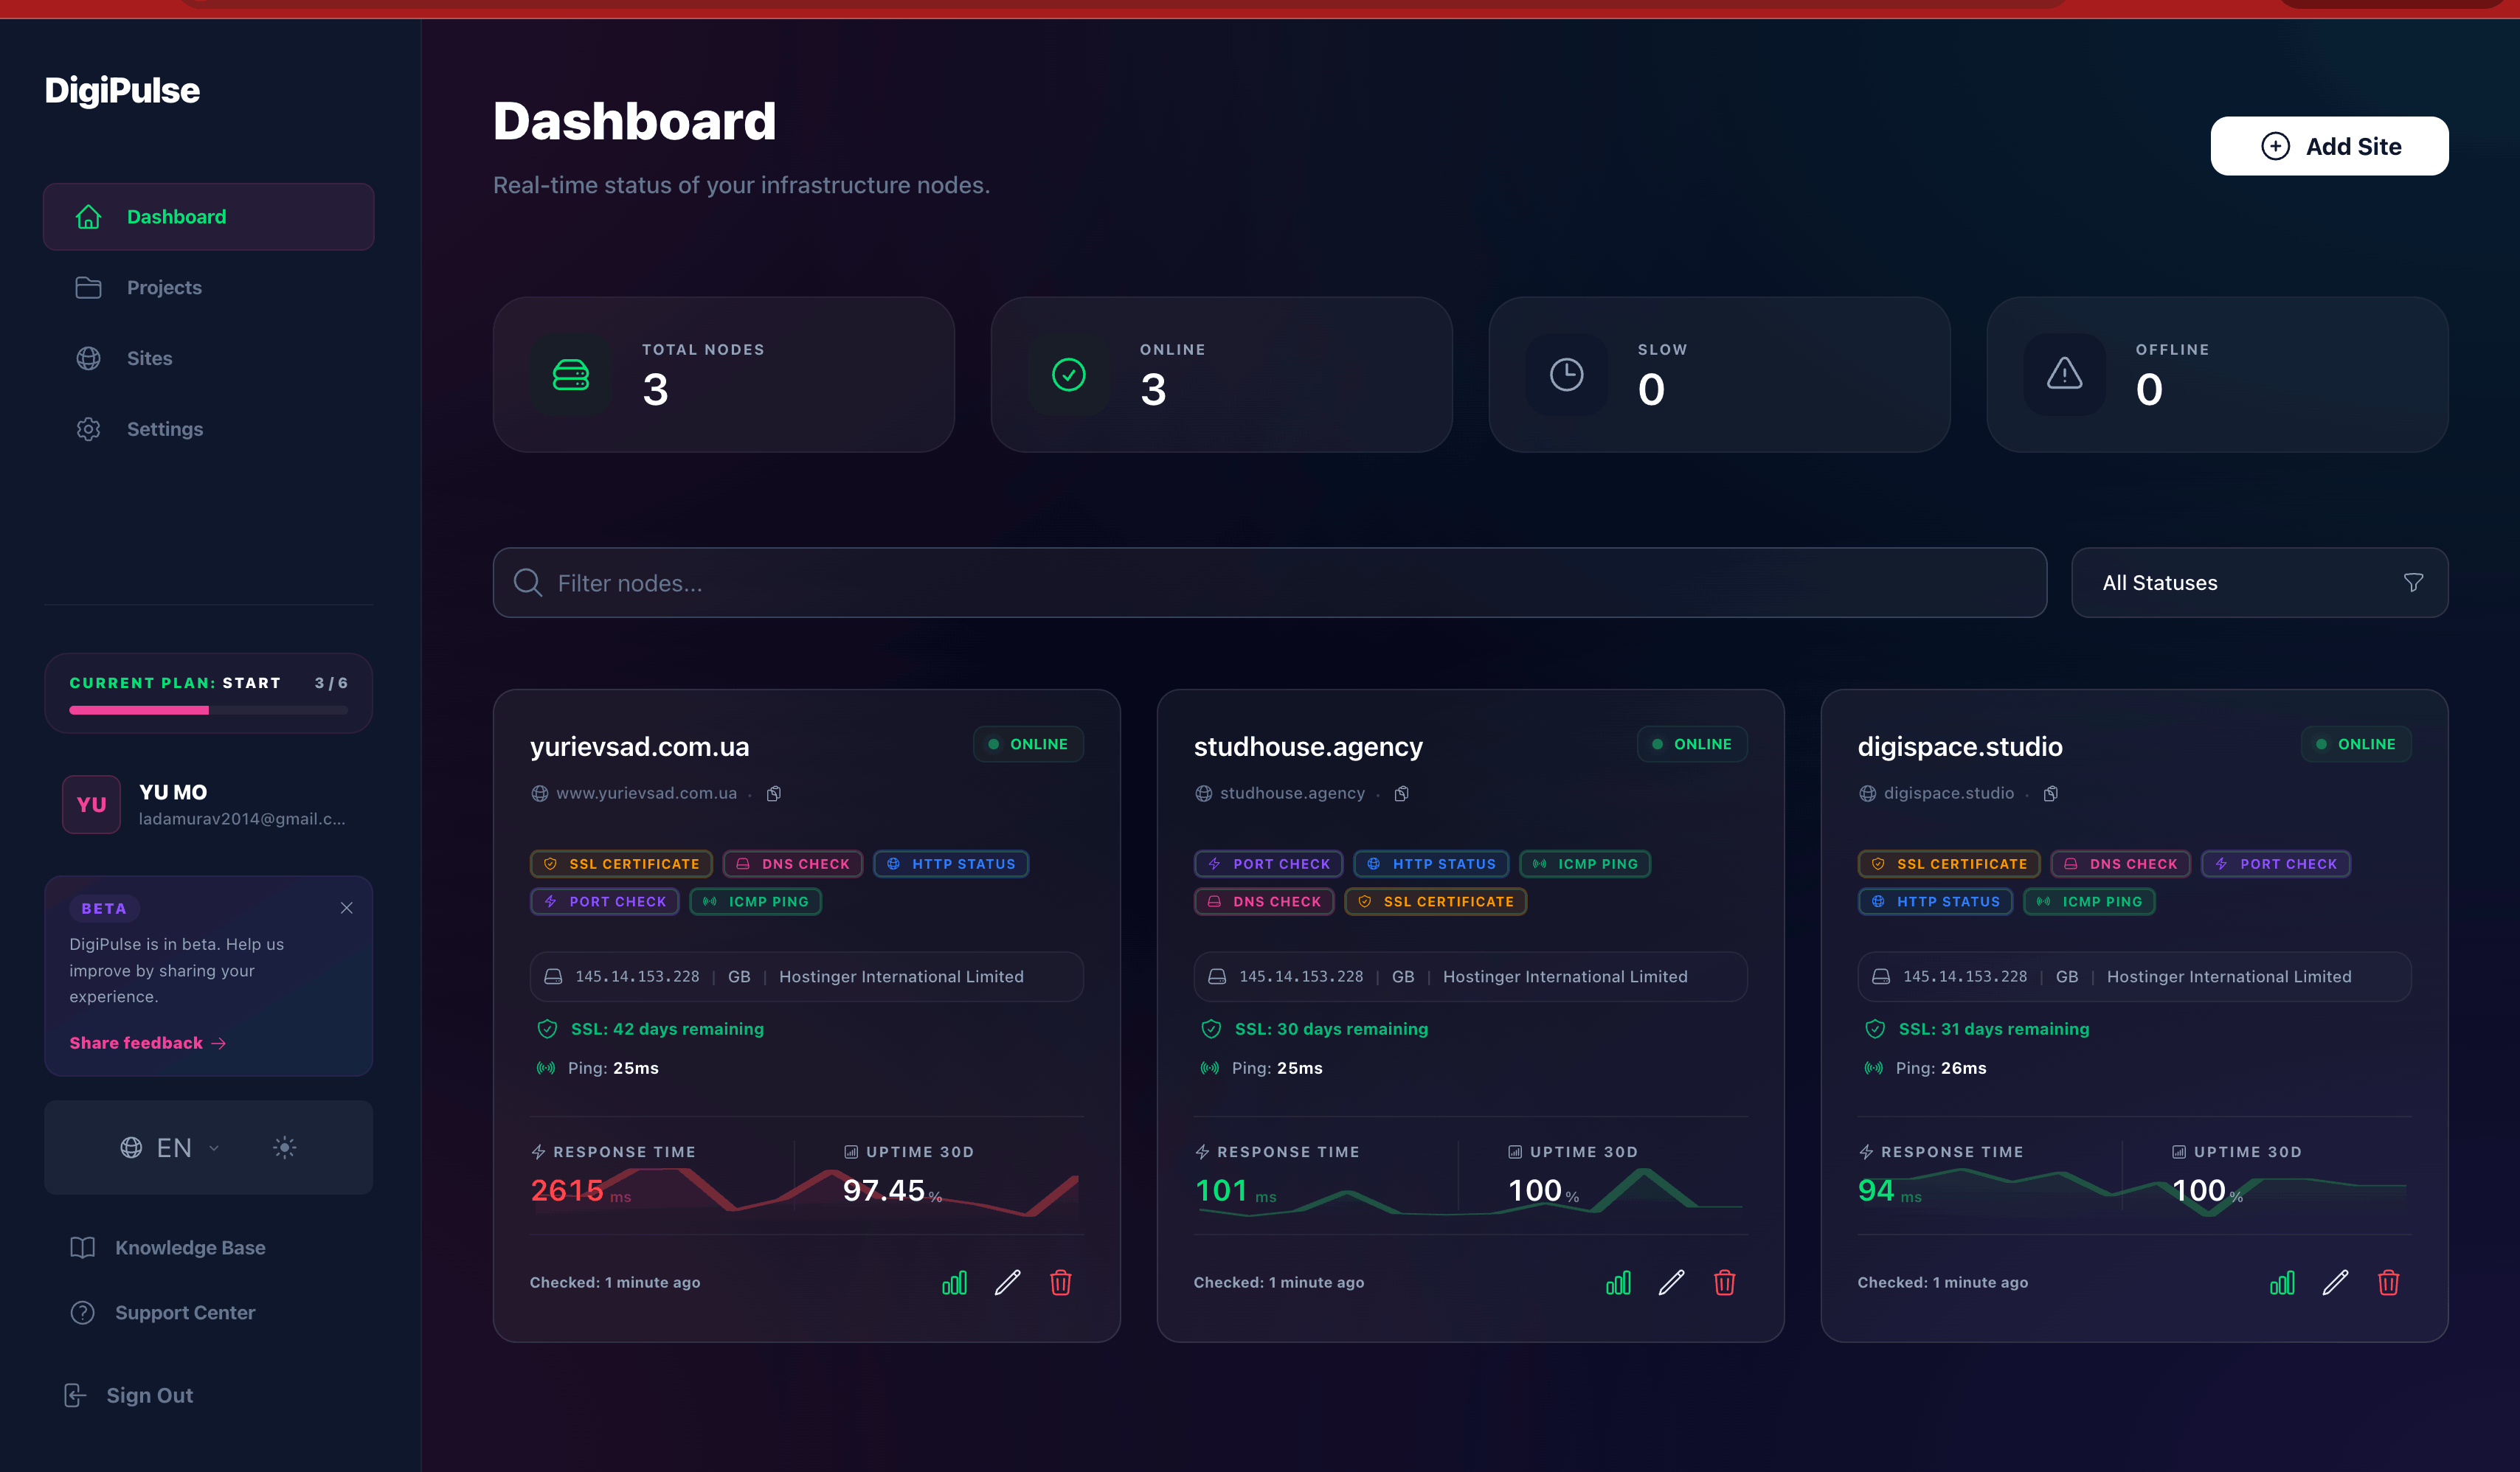Close the Beta feedback notice
This screenshot has width=2520, height=1472.
point(346,908)
